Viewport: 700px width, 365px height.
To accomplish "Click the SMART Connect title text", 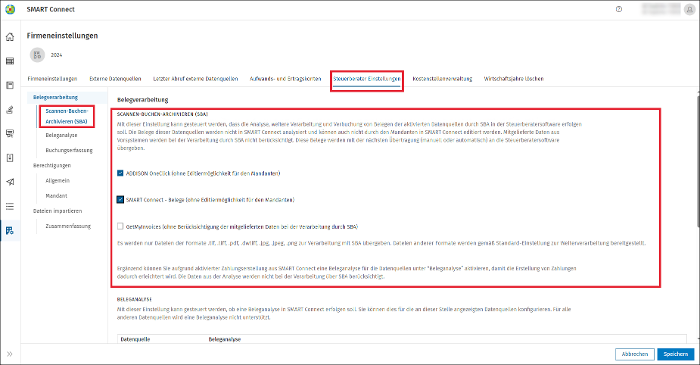I will tap(50, 9).
